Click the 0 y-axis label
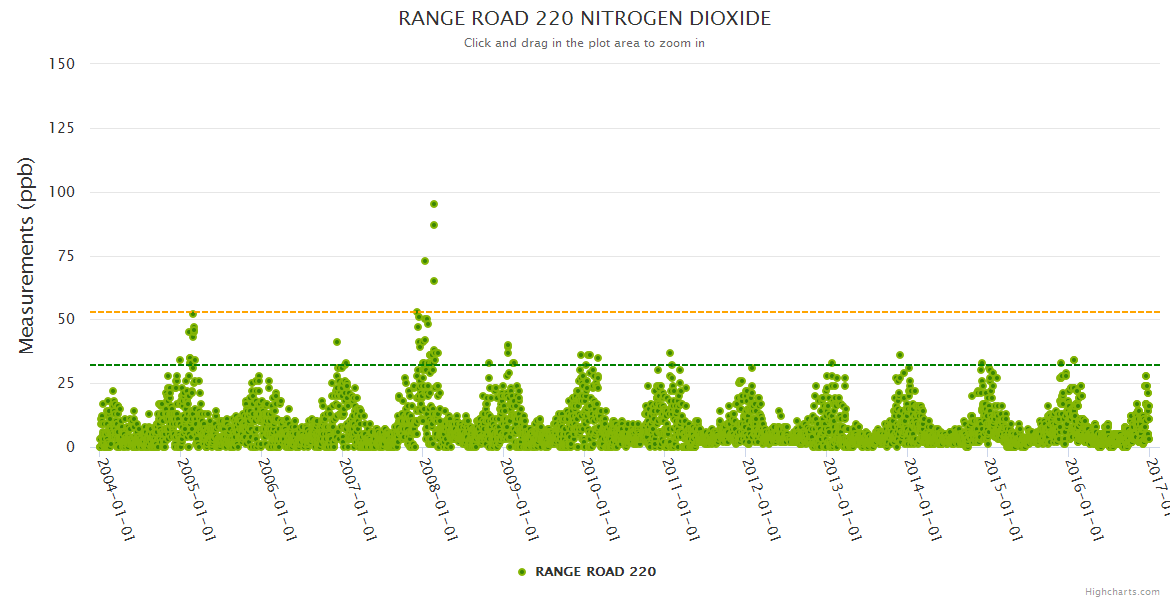The width and height of the screenshot is (1170, 600). pyautogui.click(x=70, y=447)
